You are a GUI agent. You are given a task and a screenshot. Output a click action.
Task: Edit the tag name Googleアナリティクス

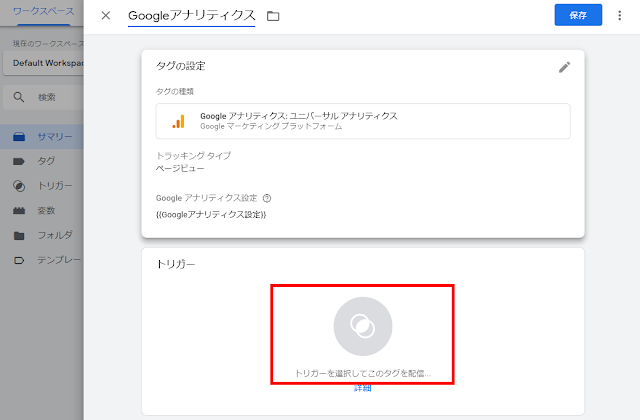pos(191,16)
